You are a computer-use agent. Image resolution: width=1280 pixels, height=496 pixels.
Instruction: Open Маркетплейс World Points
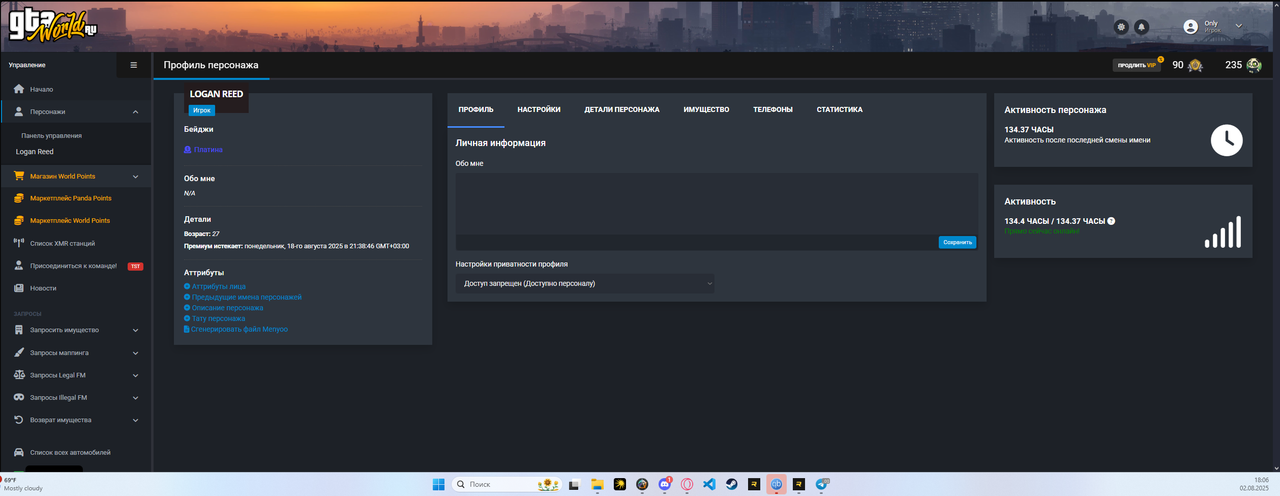click(x=76, y=220)
